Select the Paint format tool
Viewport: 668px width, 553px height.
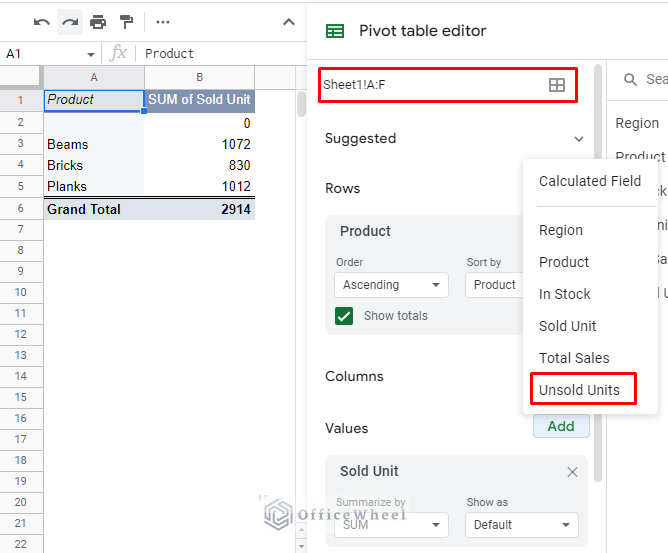tap(126, 22)
